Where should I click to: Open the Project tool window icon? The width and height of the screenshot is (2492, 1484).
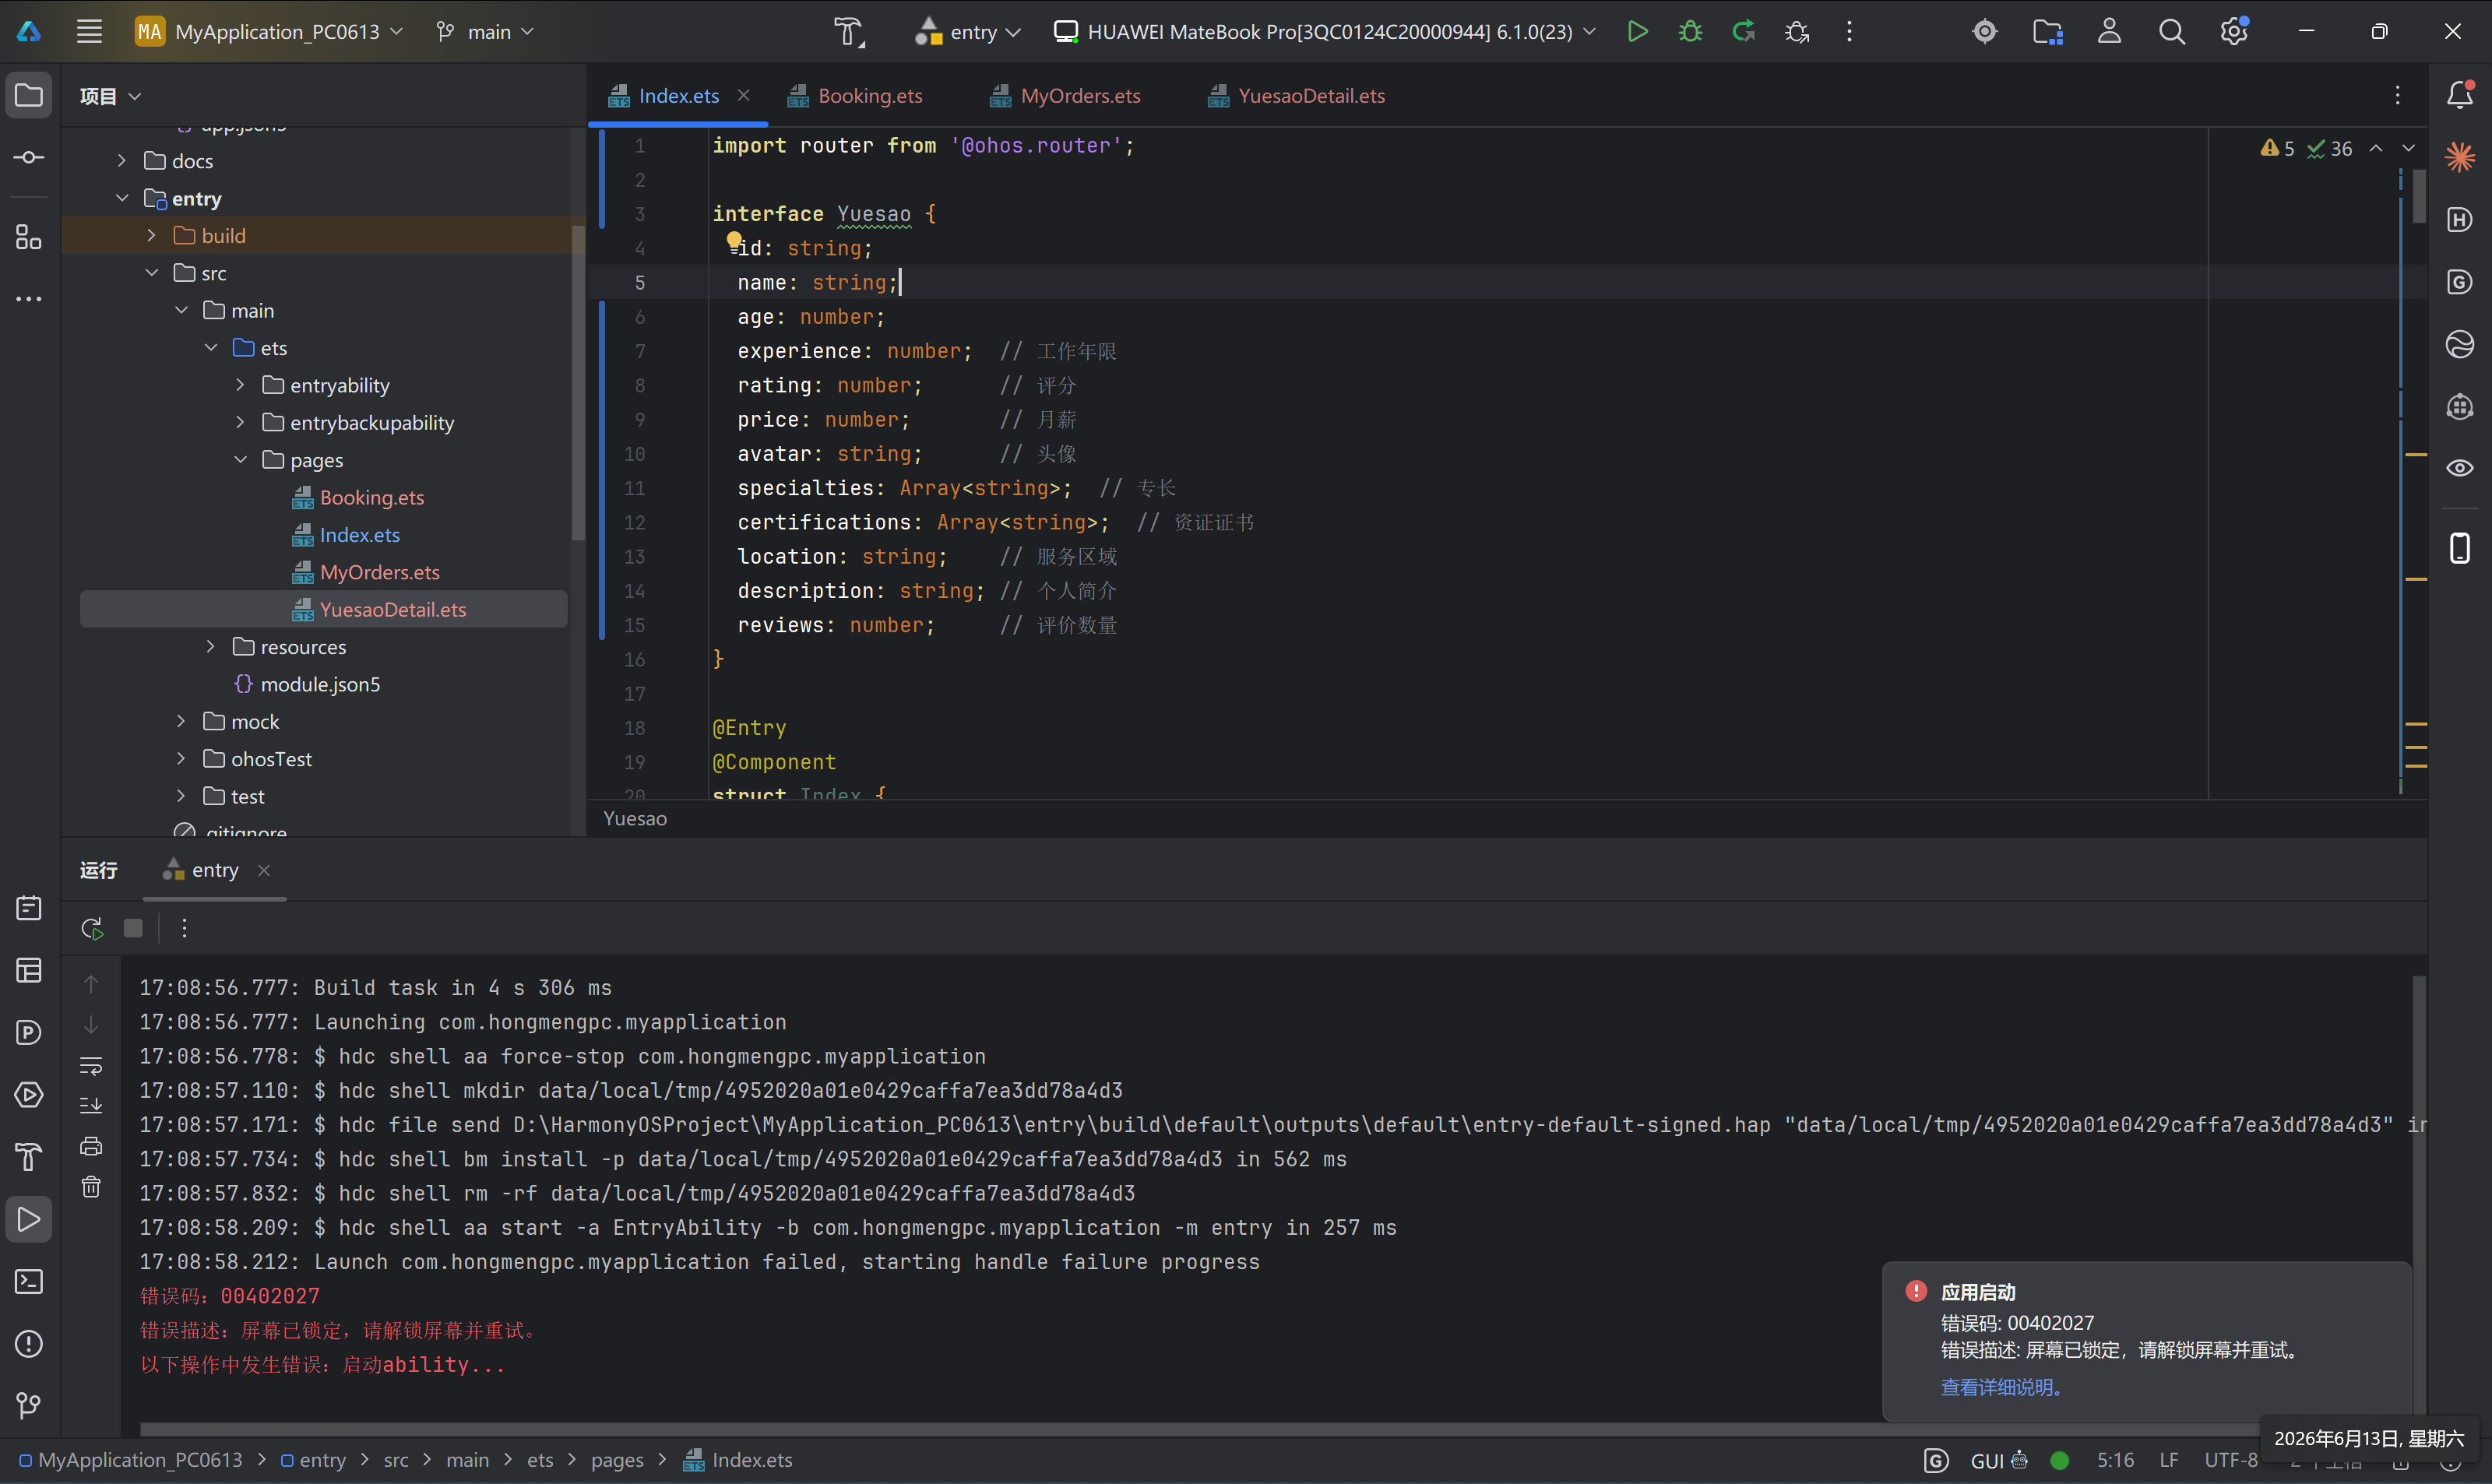tap(29, 95)
